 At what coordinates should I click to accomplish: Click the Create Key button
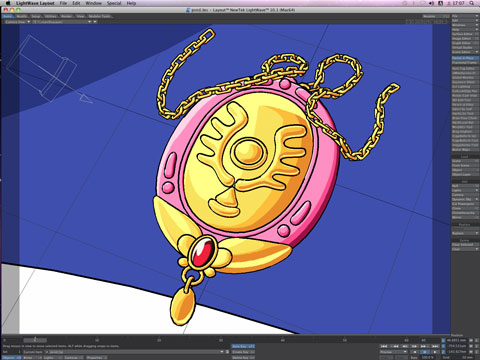tap(243, 352)
